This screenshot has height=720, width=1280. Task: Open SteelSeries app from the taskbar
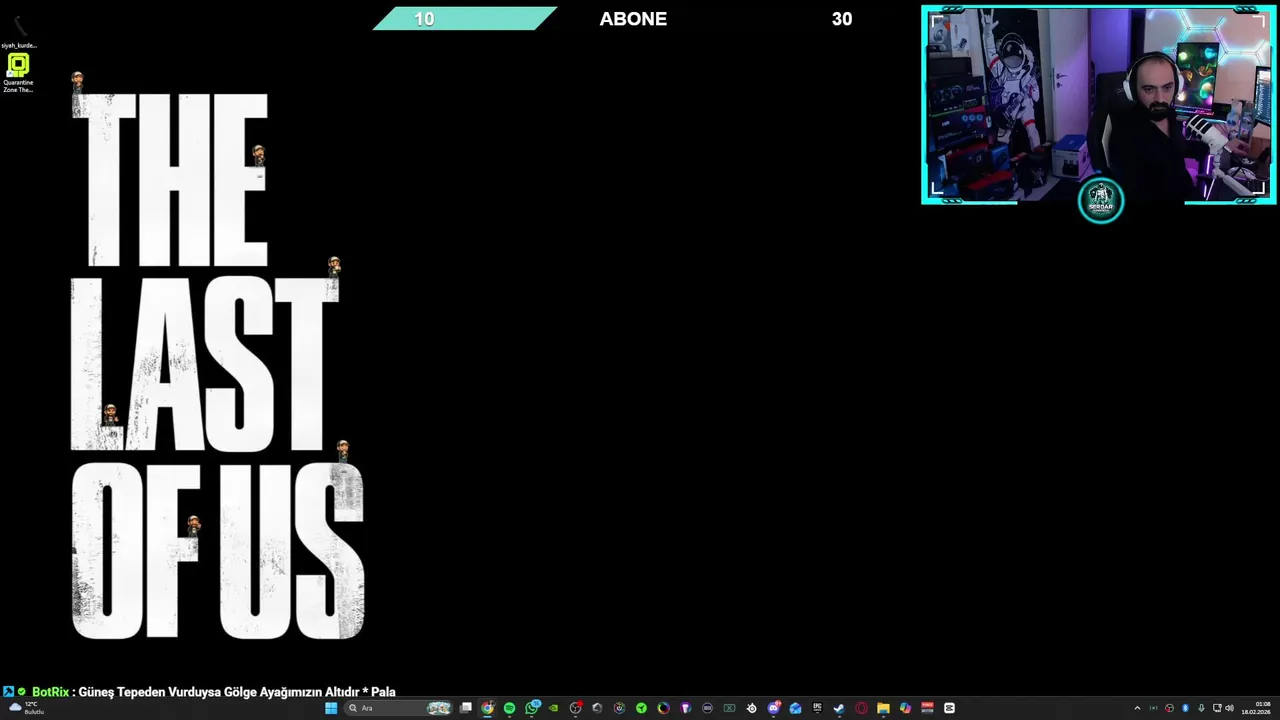pyautogui.click(x=752, y=708)
